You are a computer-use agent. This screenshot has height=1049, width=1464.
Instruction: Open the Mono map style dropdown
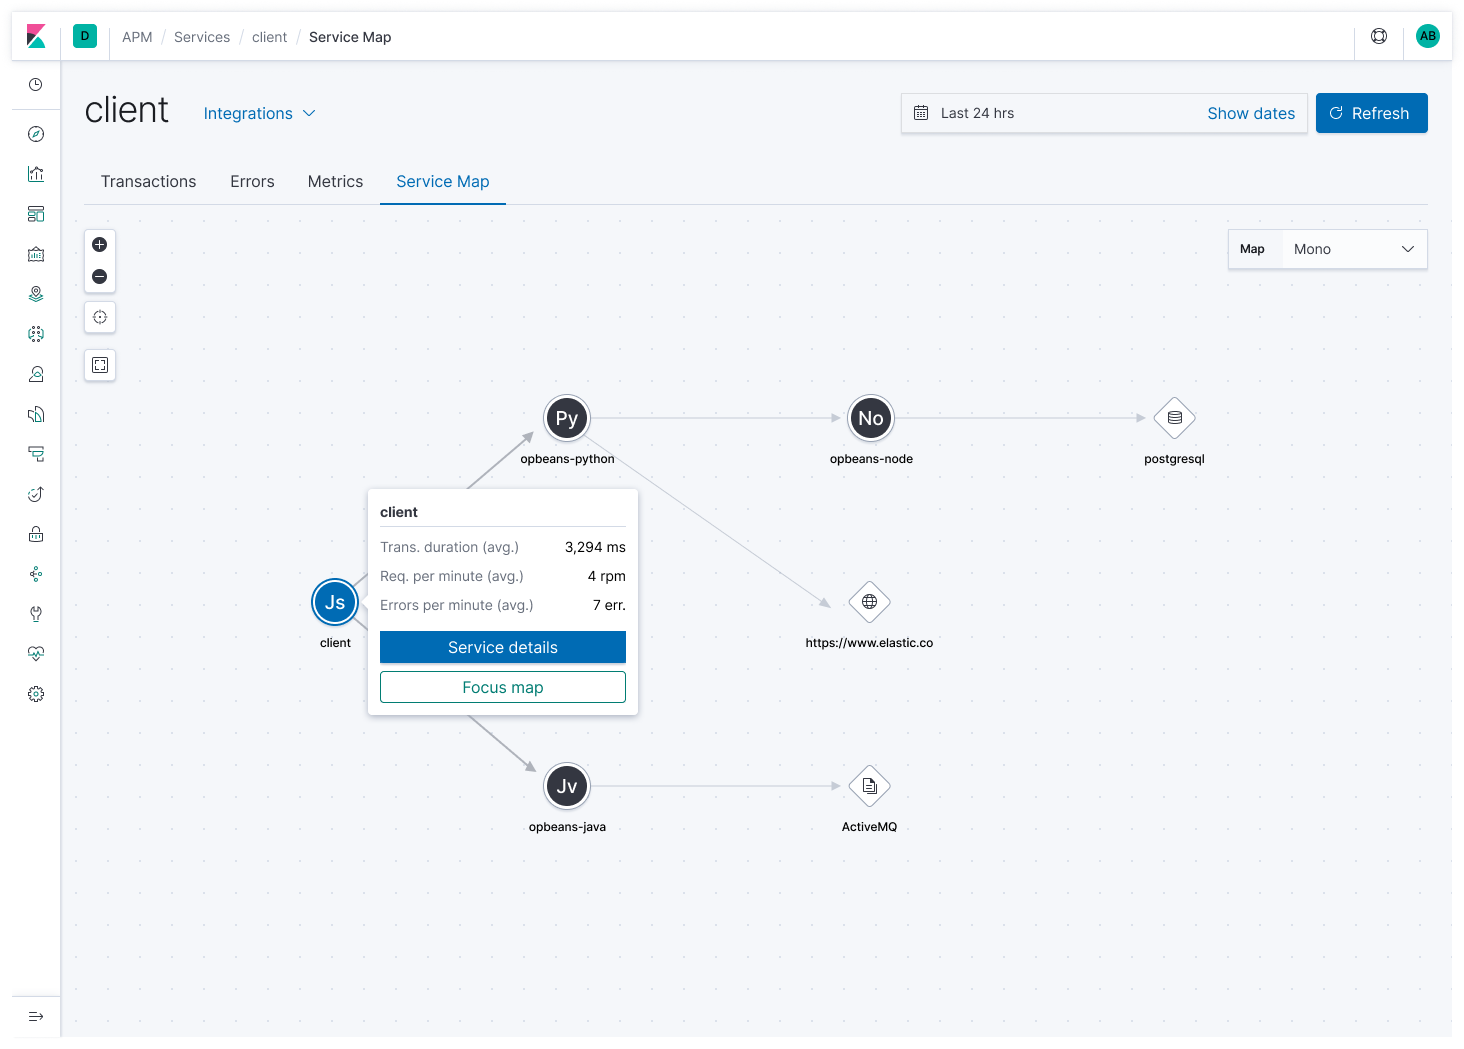[x=1354, y=248]
